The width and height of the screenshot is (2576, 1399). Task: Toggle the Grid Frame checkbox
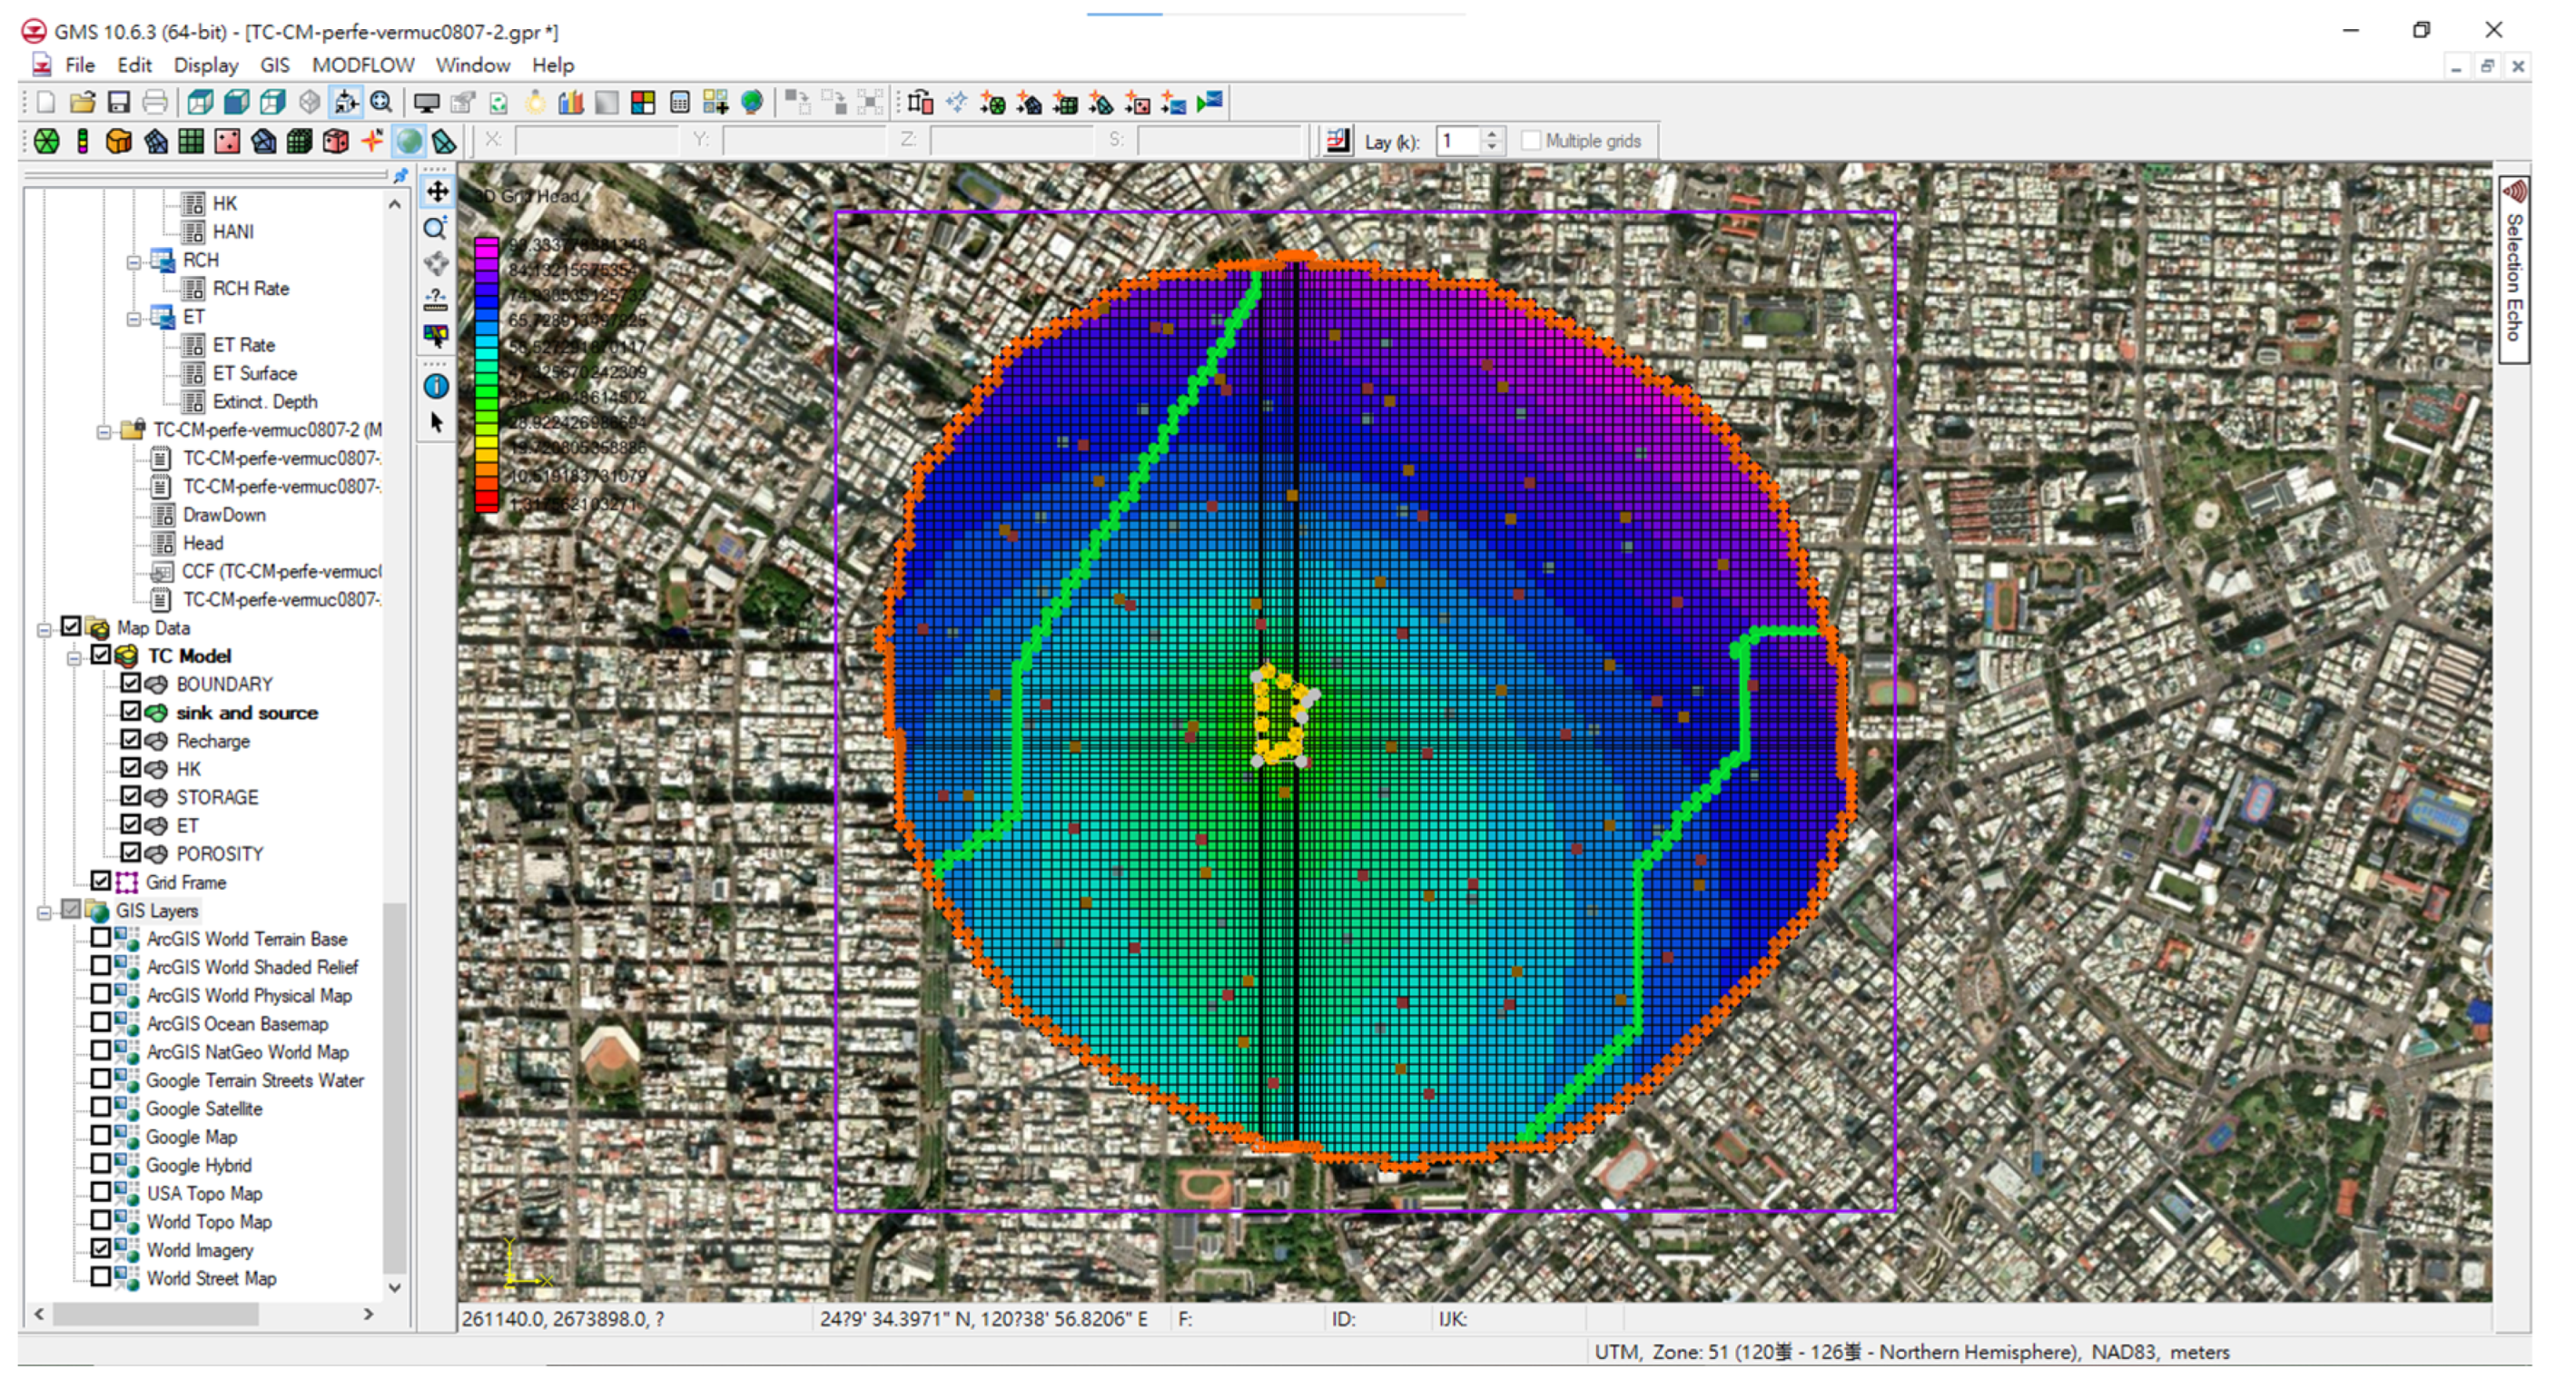[x=101, y=881]
